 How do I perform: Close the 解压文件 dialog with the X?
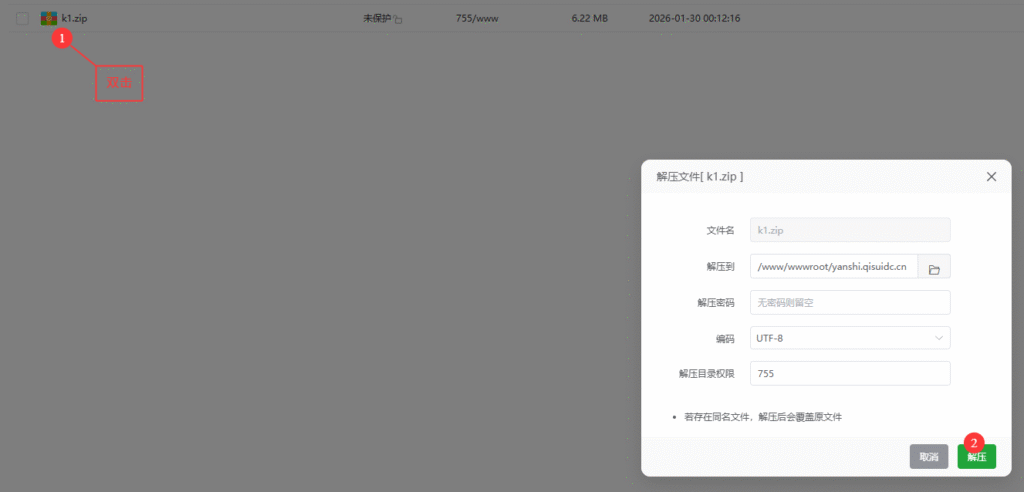[x=991, y=176]
